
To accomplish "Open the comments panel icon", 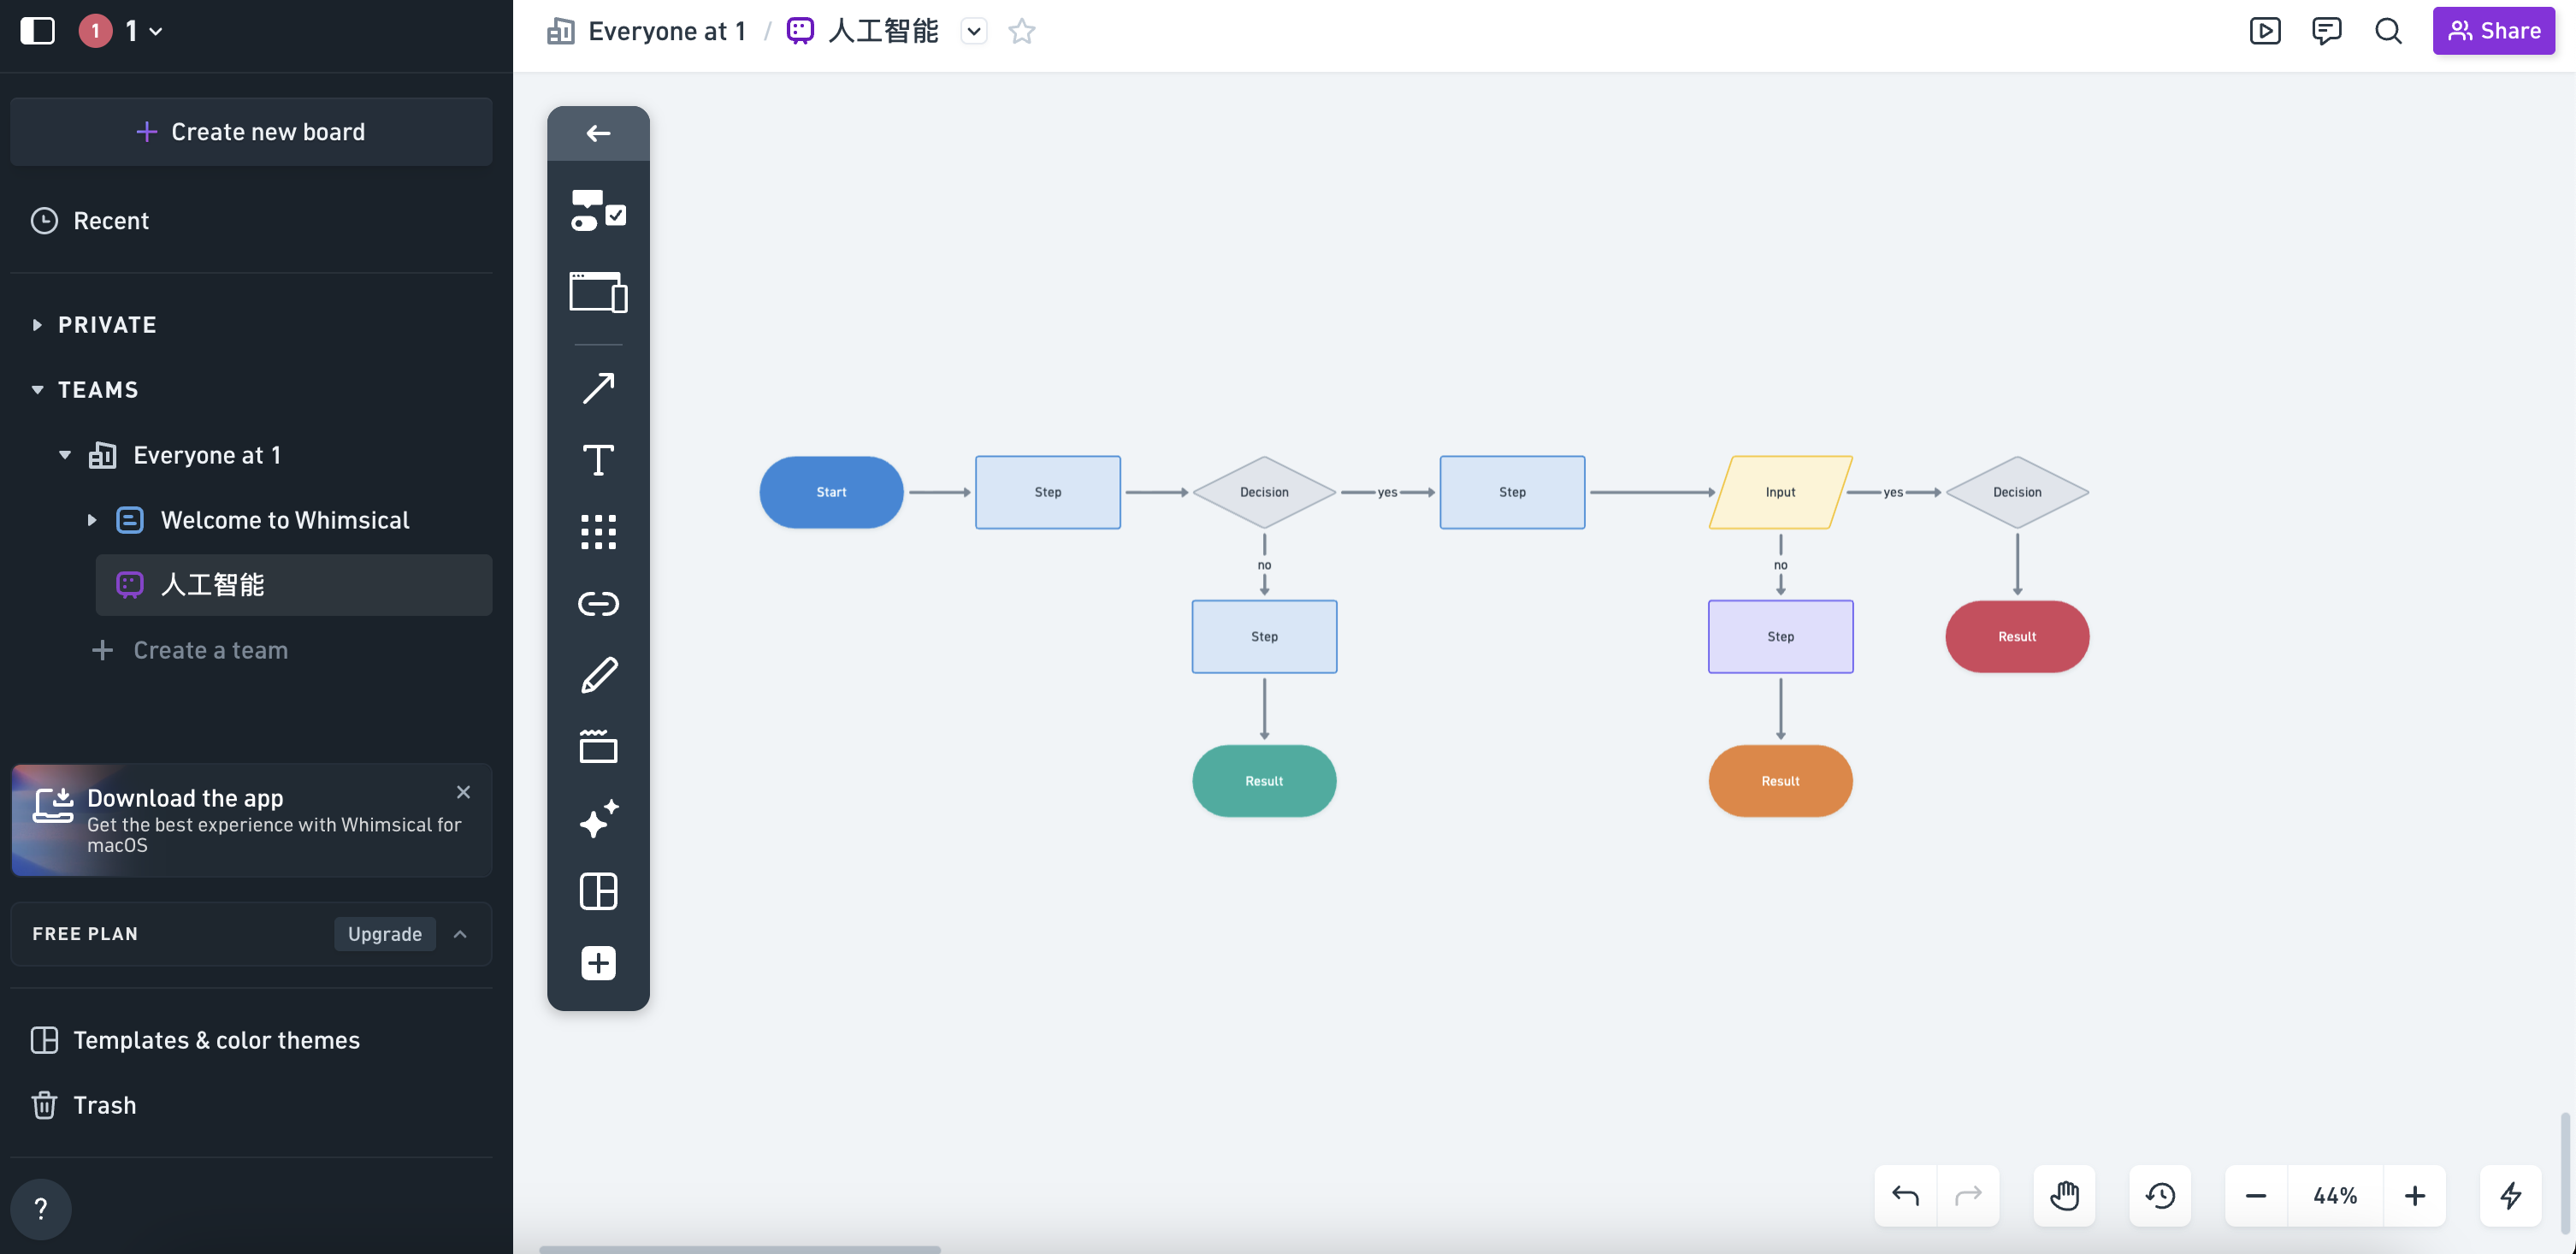I will click(2327, 31).
